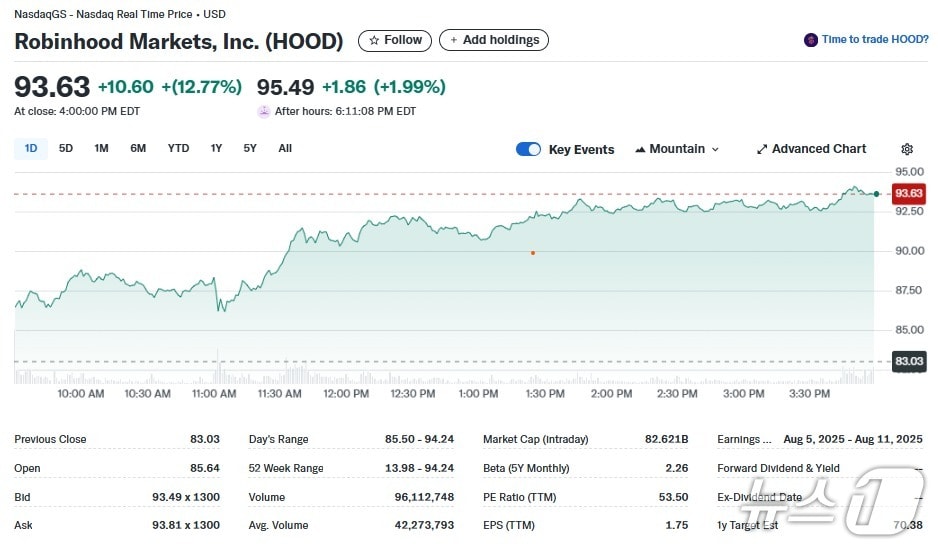Select the 1M chart range
The width and height of the screenshot is (938, 549).
[x=101, y=148]
